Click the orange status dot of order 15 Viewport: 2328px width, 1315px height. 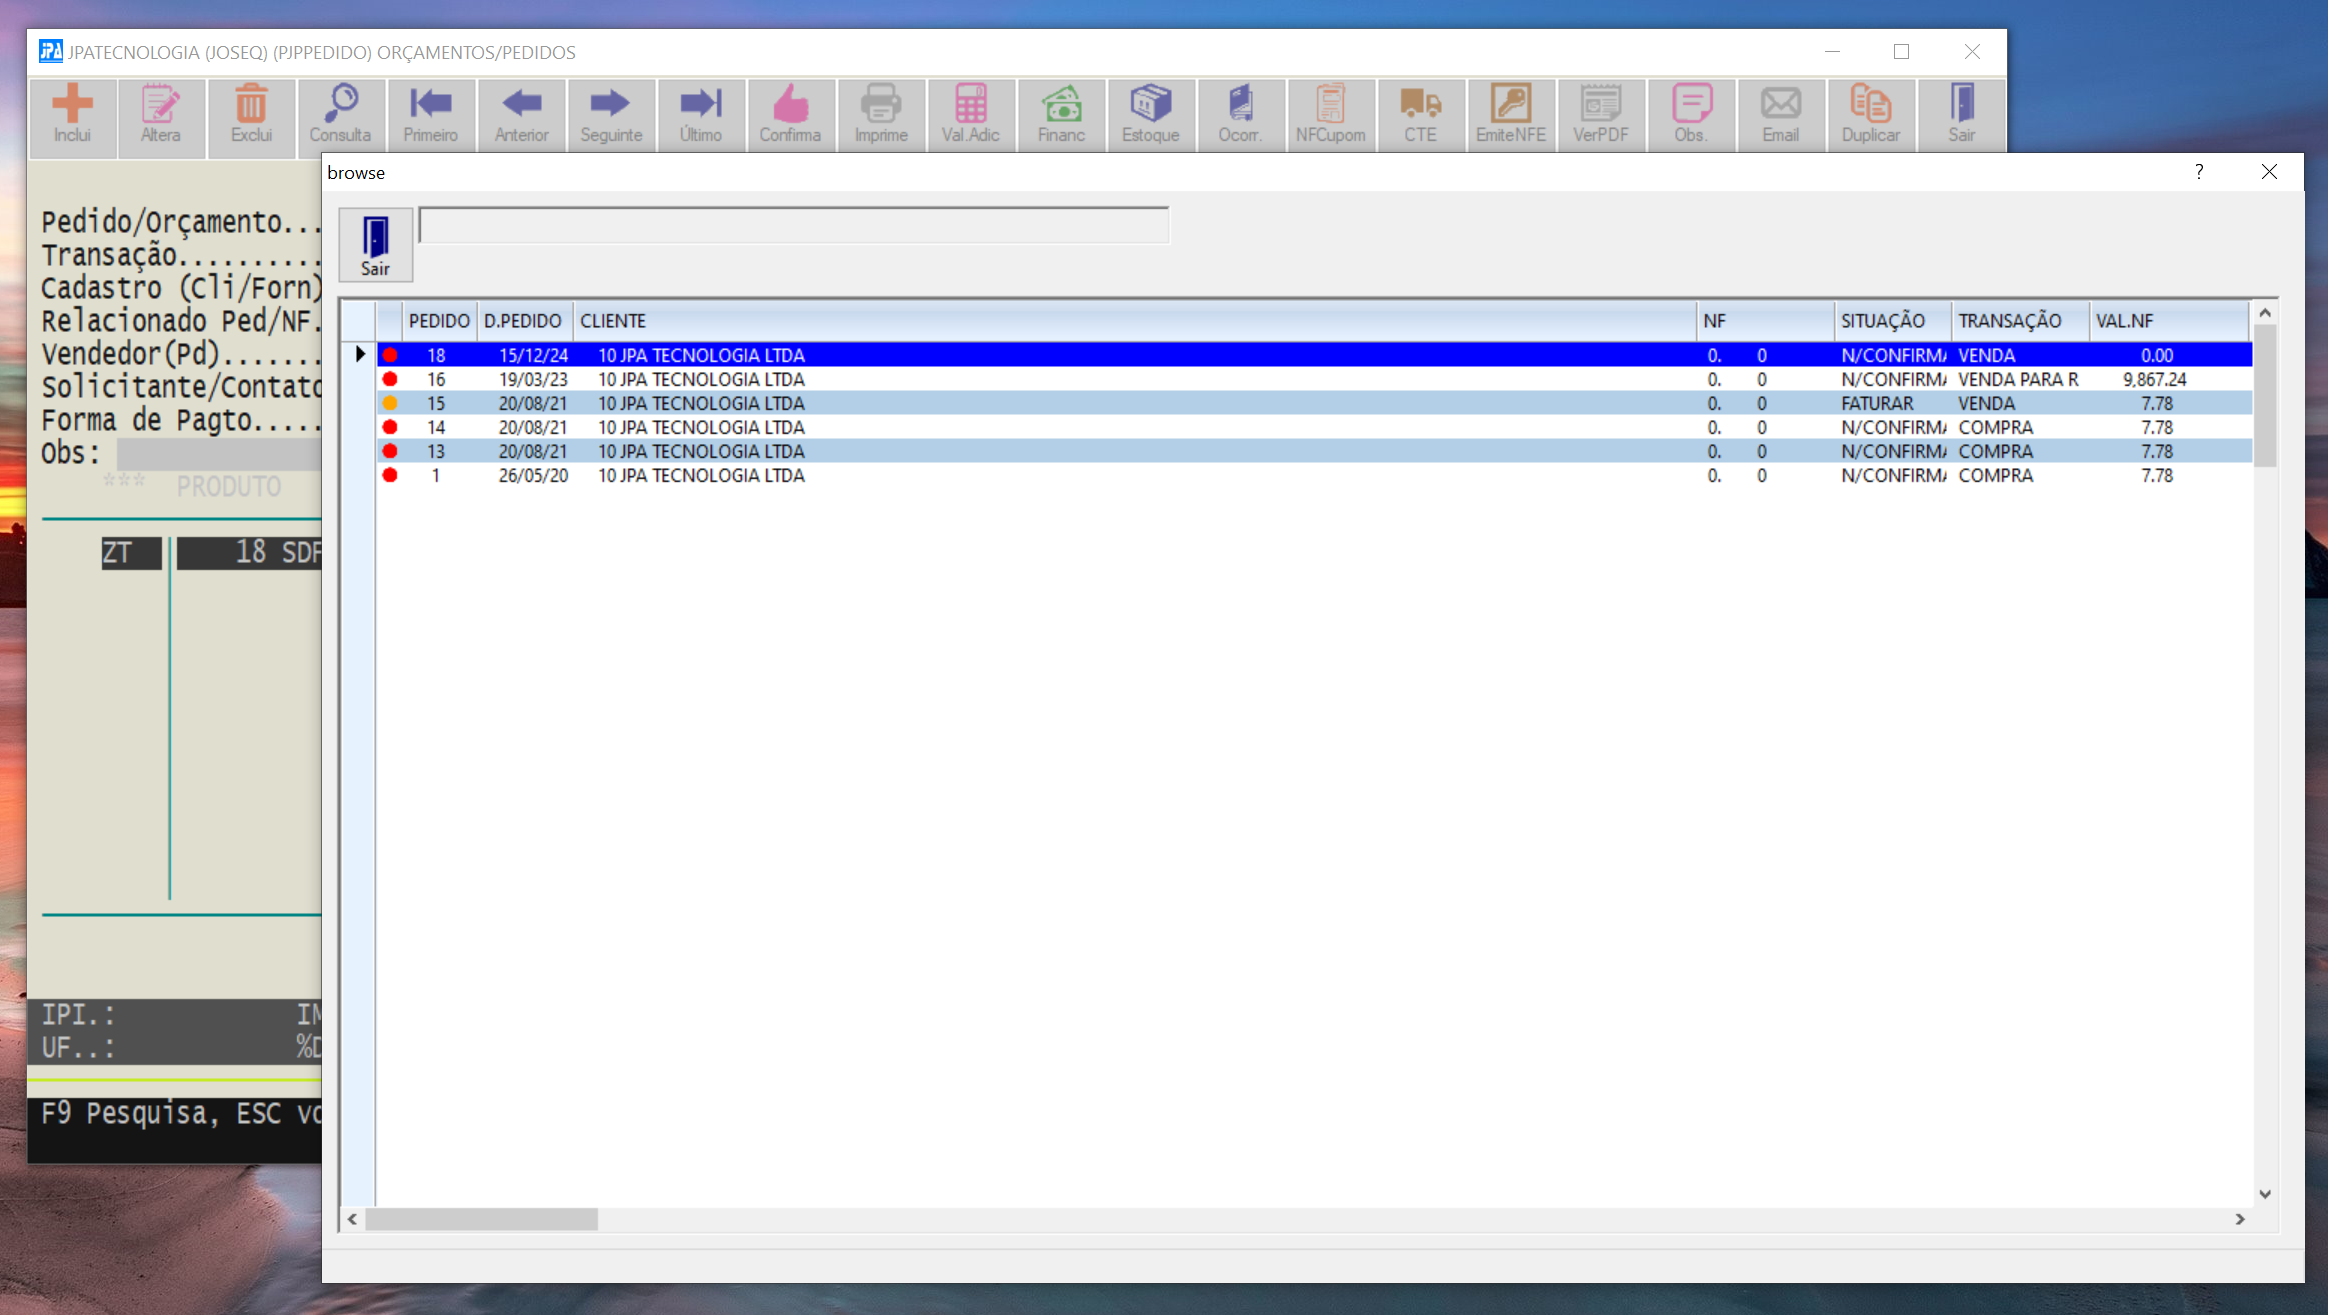[x=390, y=404]
